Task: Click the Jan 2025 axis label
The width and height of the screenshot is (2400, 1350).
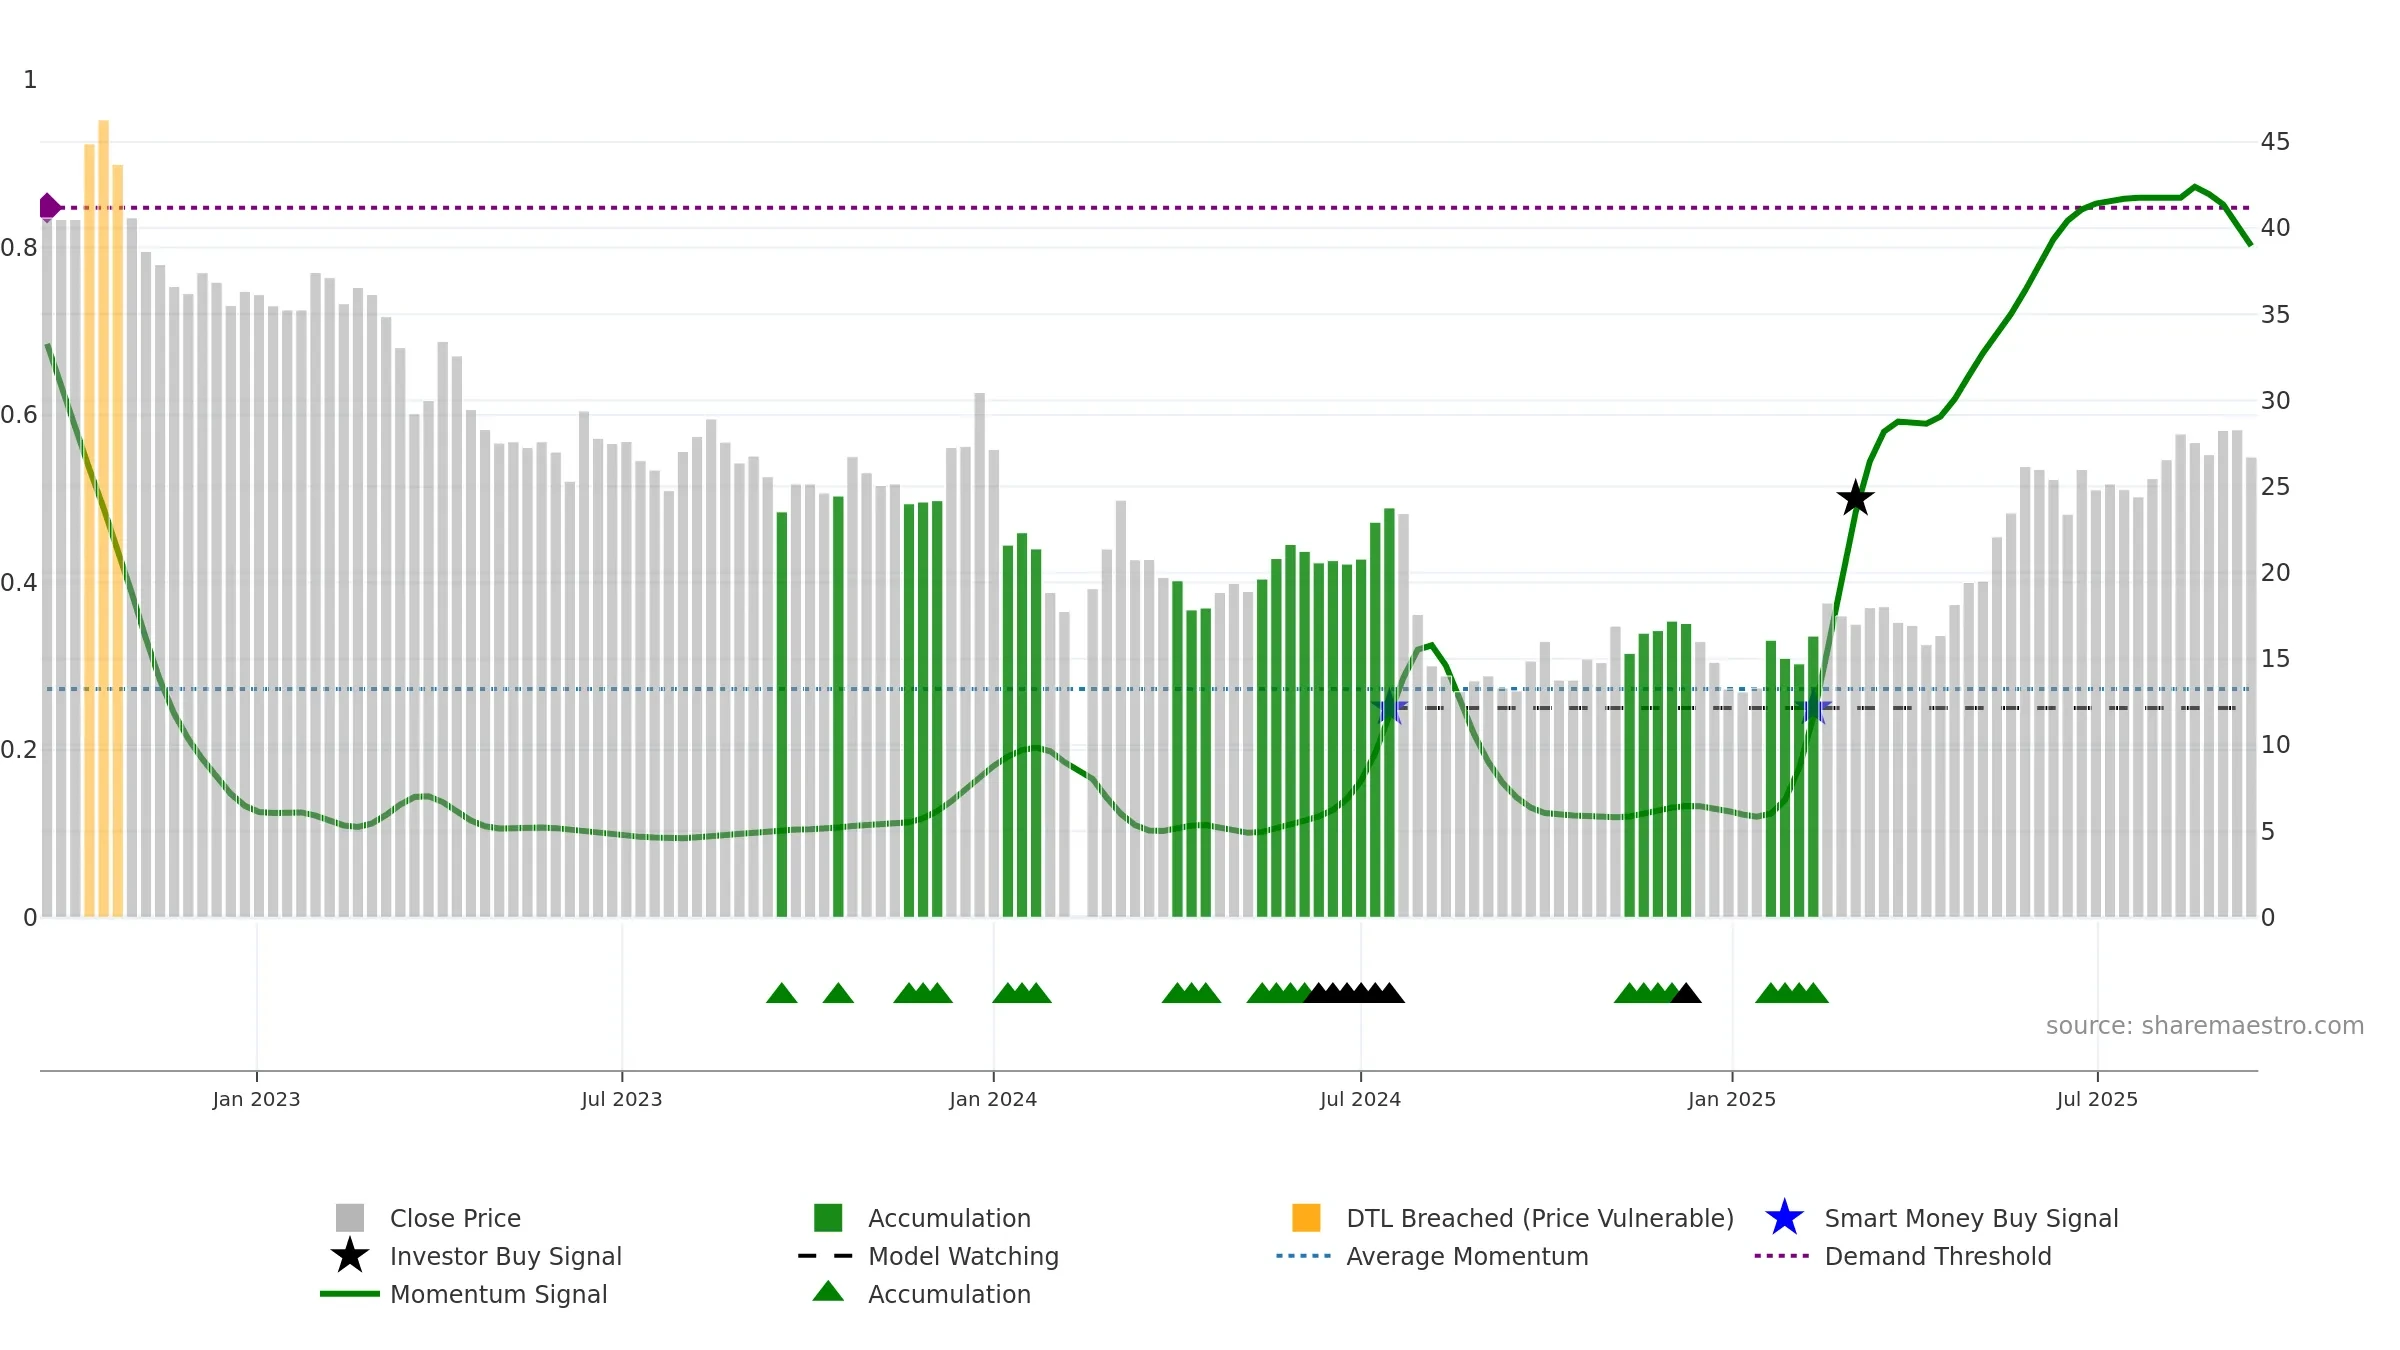Action: [x=1732, y=1100]
